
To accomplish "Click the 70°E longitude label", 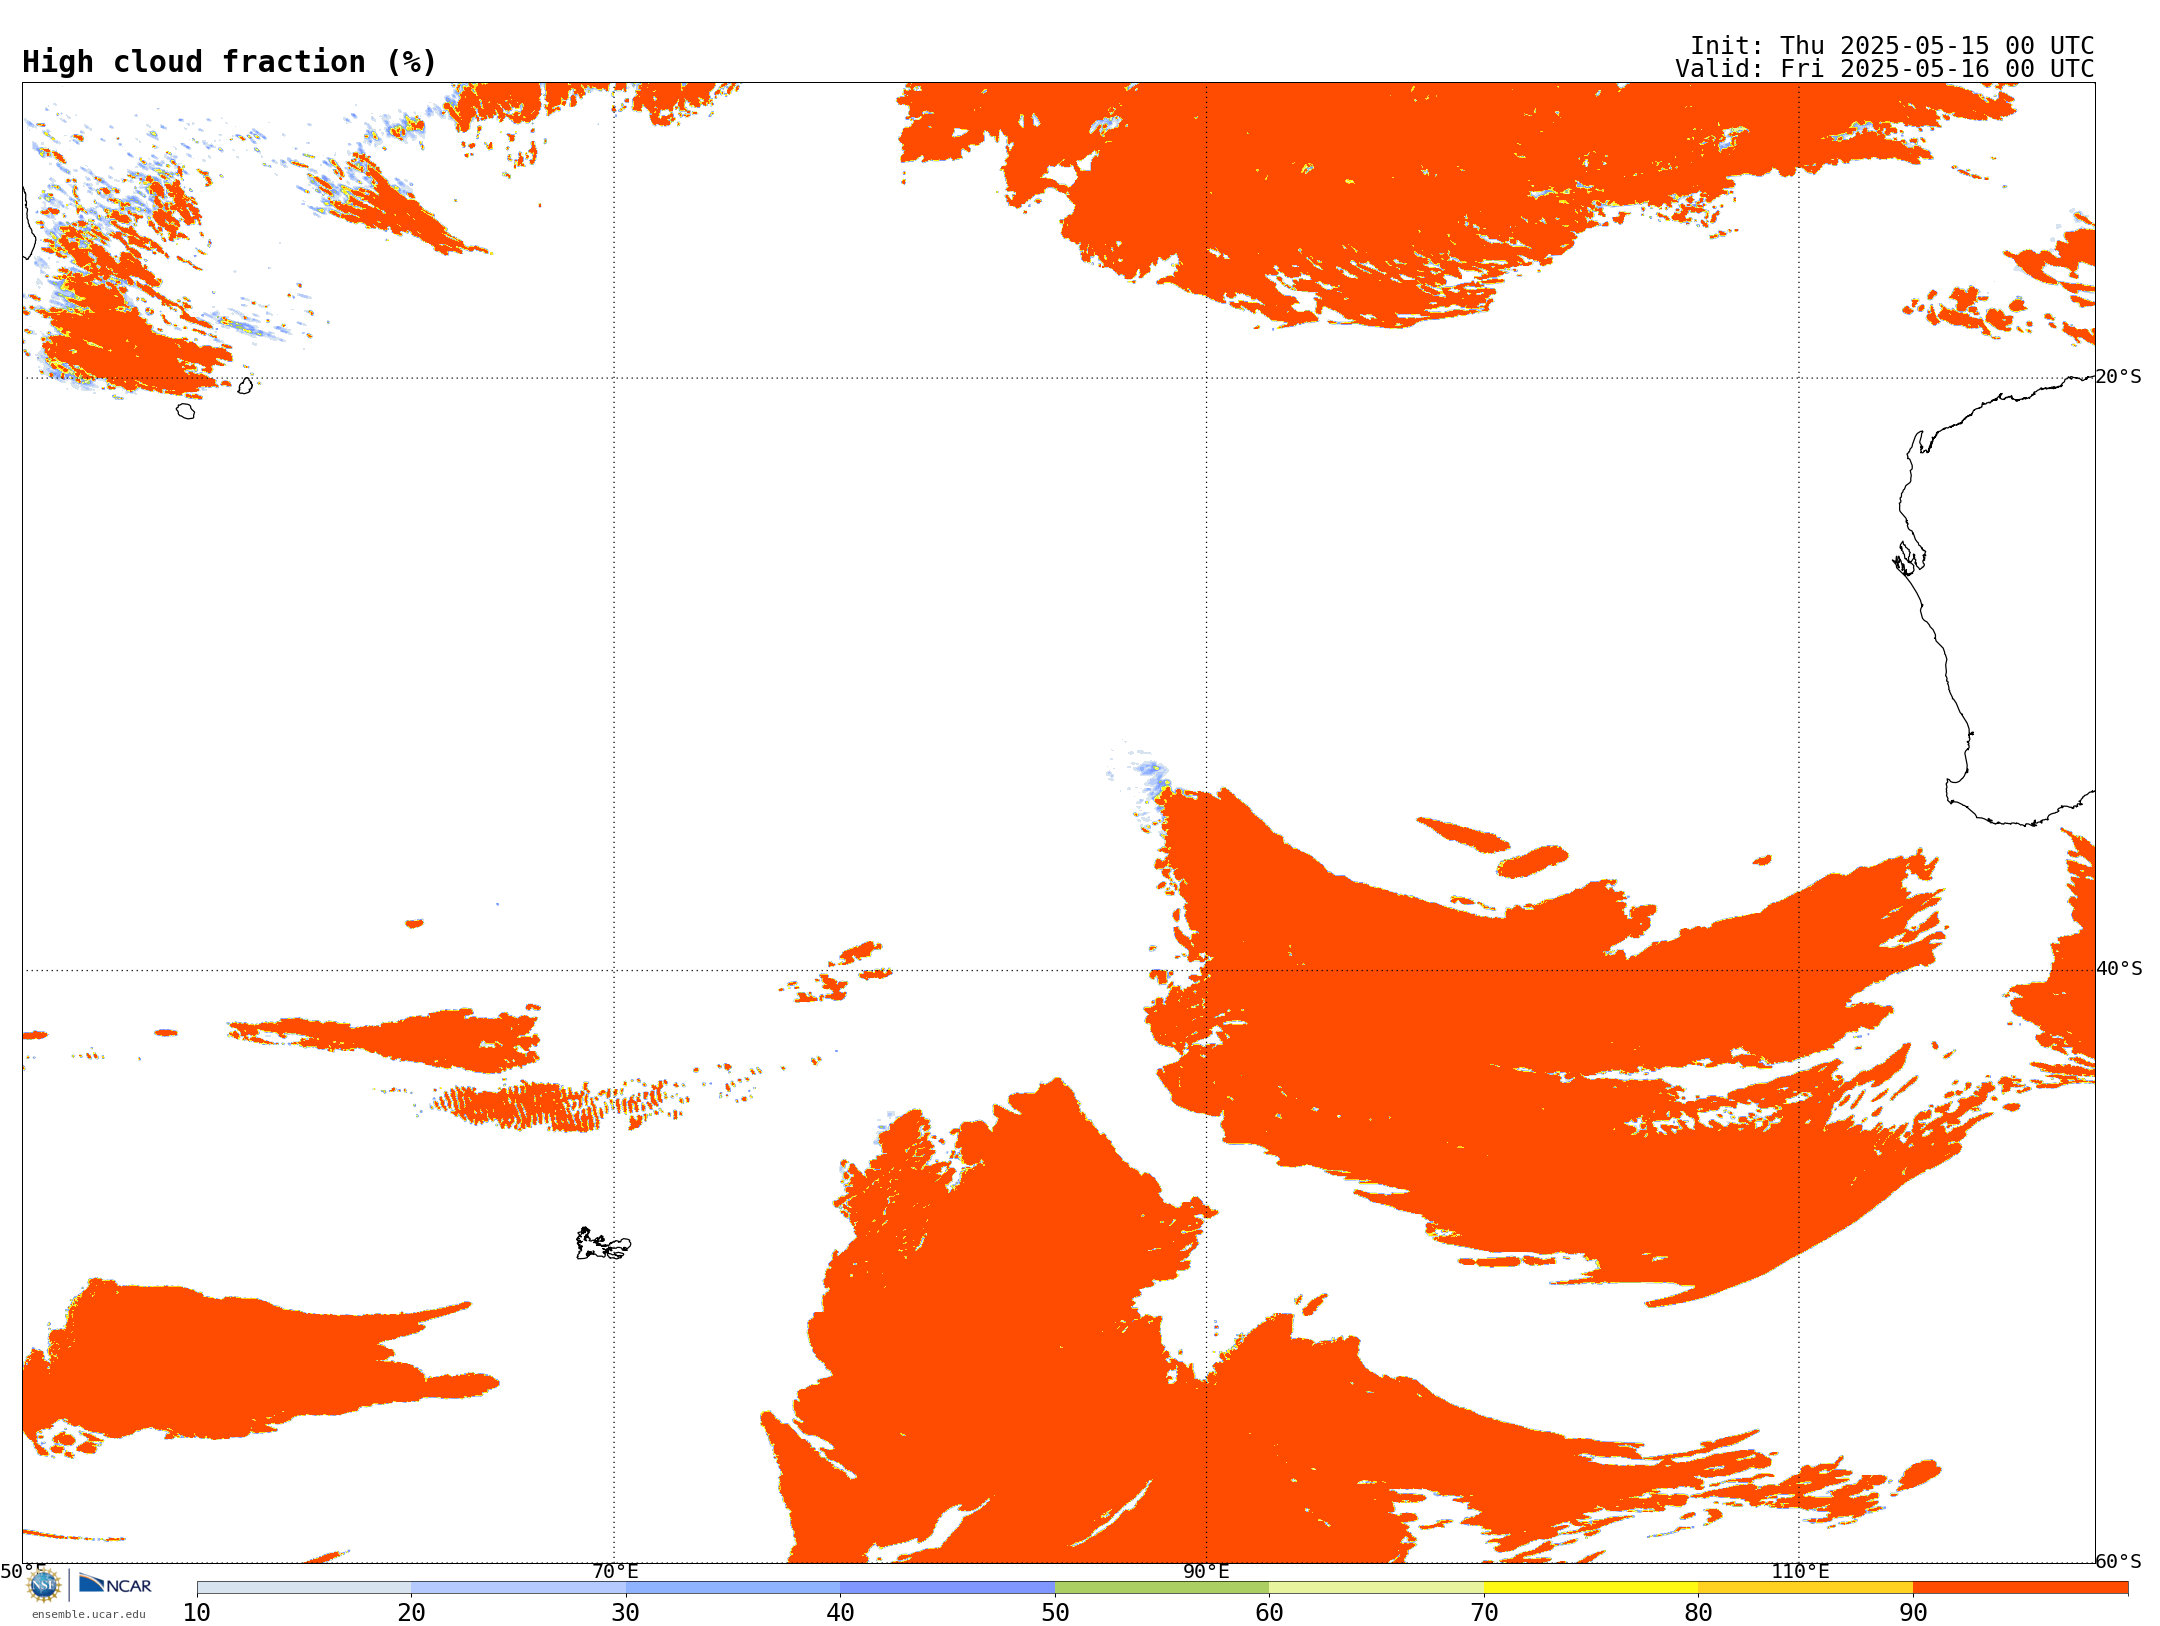I will [x=615, y=1572].
